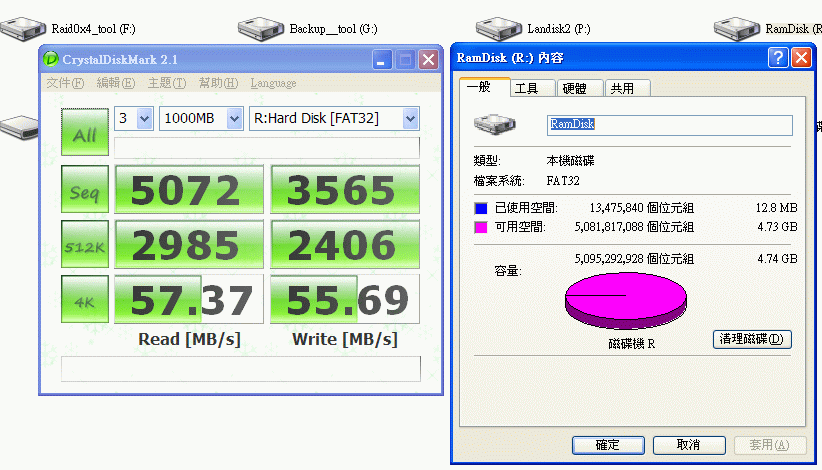Click the 4.74 GB capacity text

tap(777, 258)
